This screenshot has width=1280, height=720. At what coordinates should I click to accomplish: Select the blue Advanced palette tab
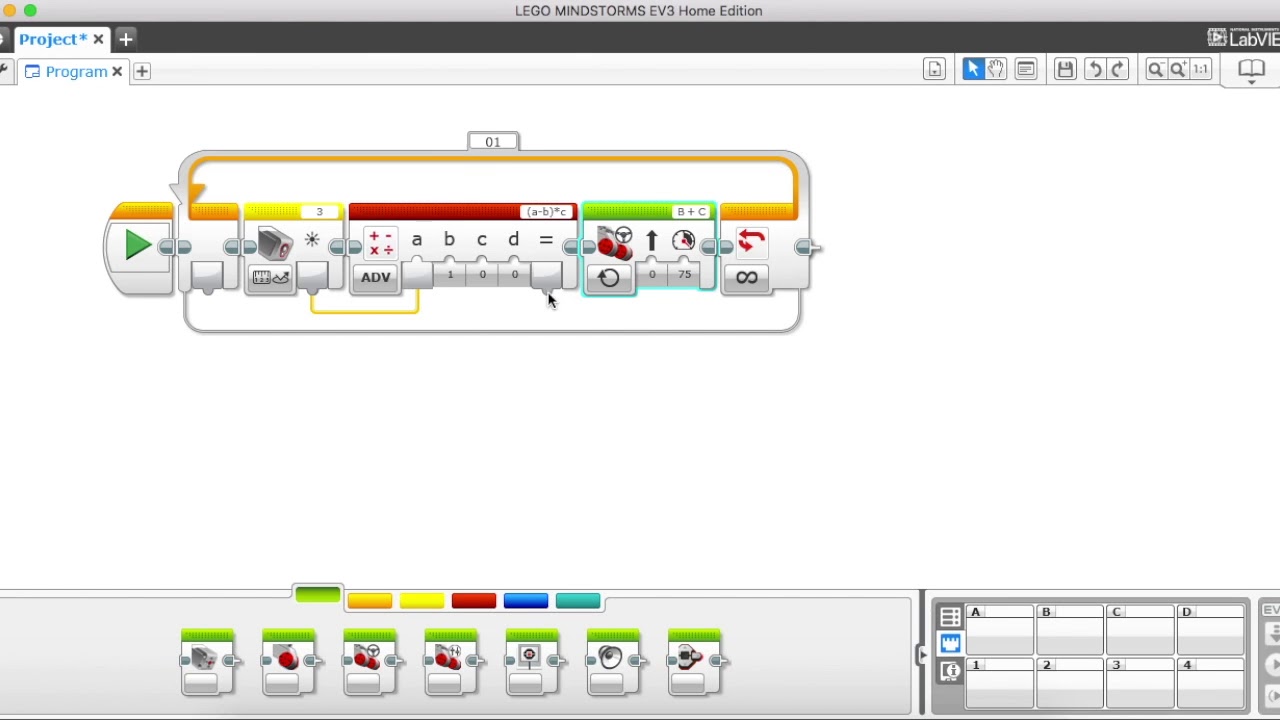pyautogui.click(x=526, y=601)
